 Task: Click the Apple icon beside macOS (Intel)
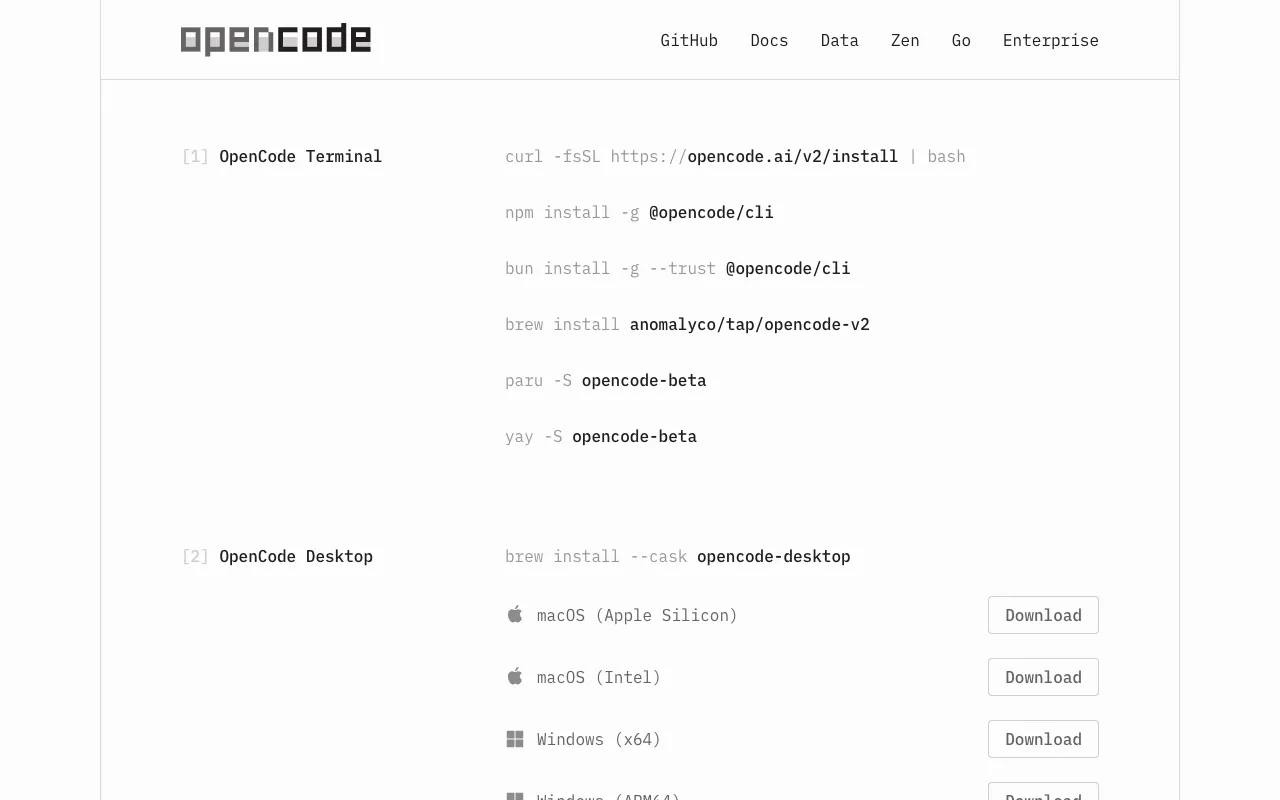(515, 676)
